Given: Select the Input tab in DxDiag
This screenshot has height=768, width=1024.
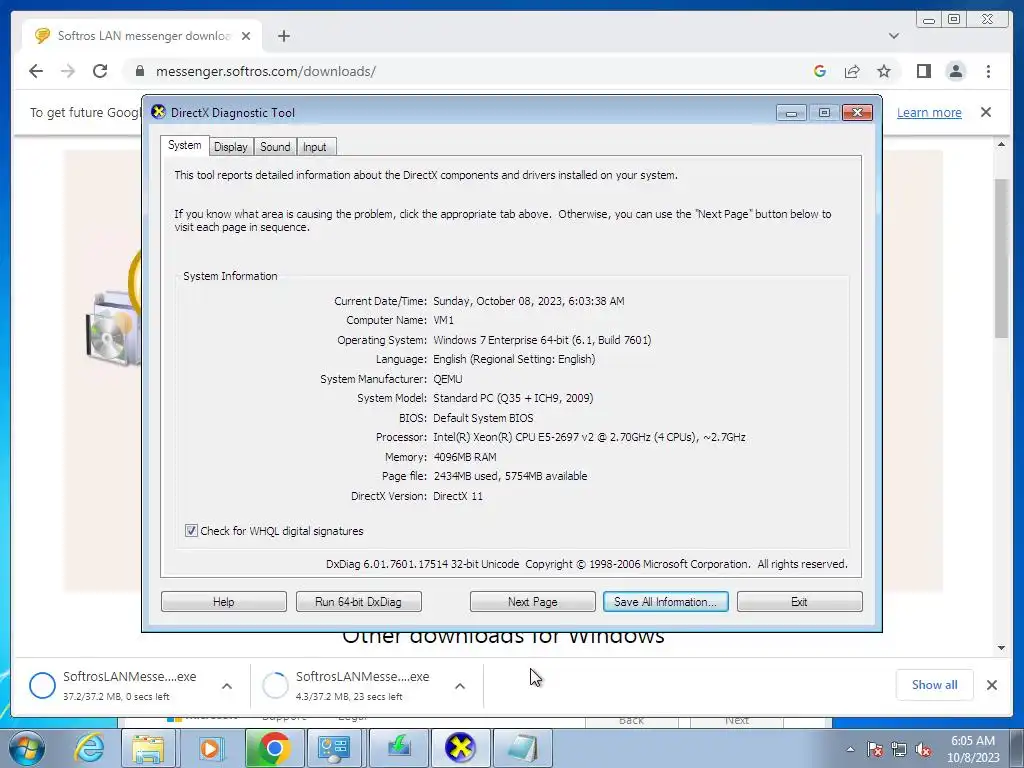Looking at the screenshot, I should 314,147.
